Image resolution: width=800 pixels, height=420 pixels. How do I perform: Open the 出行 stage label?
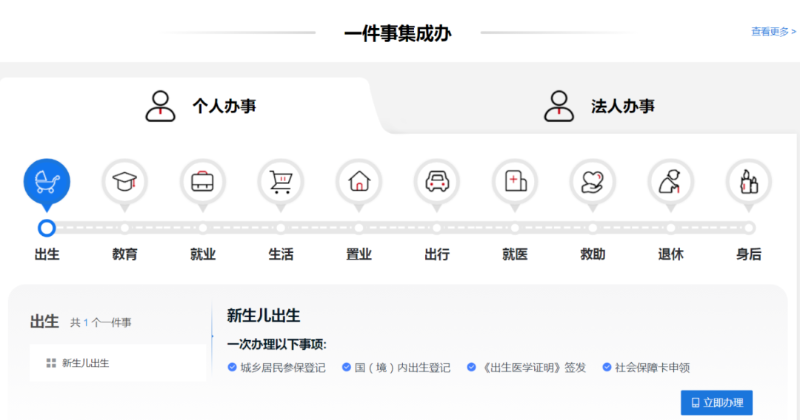(x=437, y=254)
